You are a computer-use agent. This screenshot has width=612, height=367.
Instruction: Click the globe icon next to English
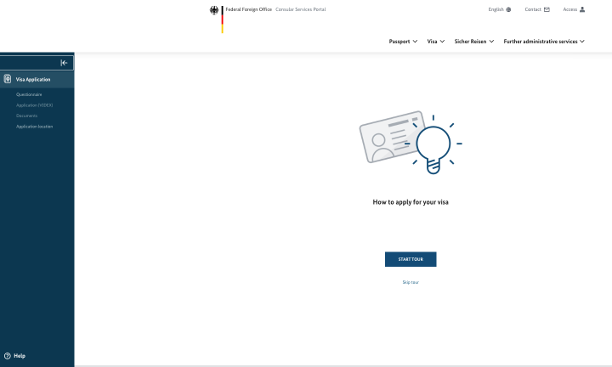(509, 9)
